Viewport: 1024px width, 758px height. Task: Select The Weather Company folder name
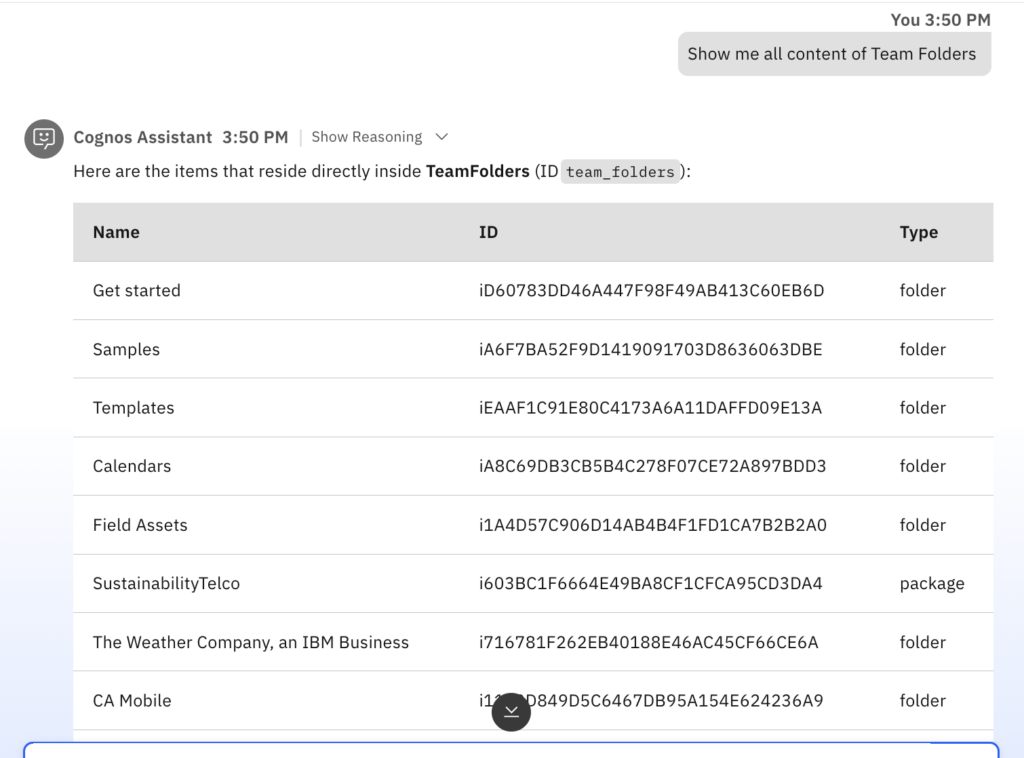click(x=251, y=642)
